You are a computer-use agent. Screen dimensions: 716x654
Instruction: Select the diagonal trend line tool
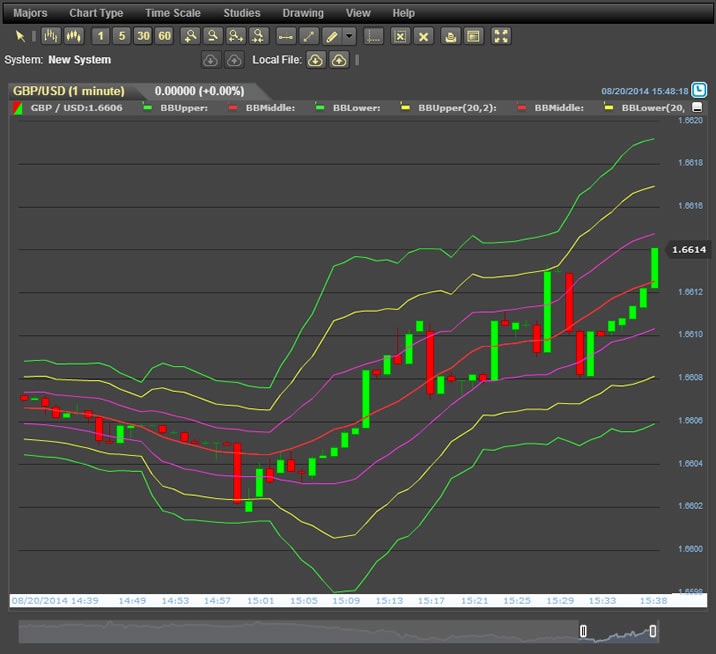click(x=309, y=36)
